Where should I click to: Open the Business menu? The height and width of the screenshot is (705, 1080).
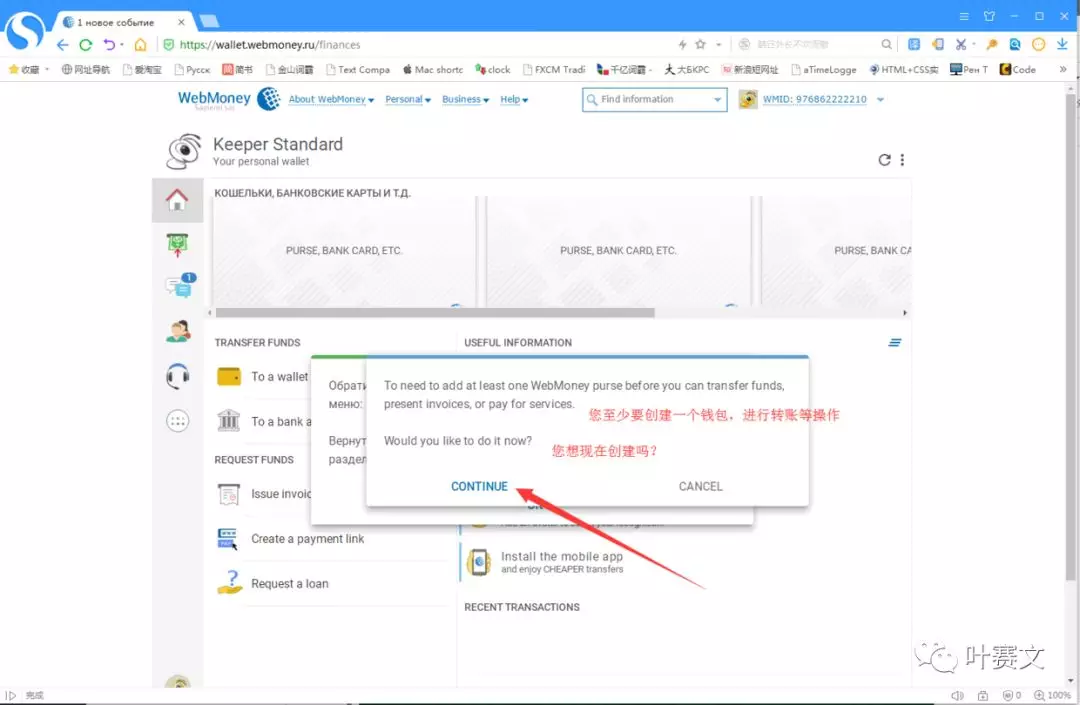click(x=465, y=100)
